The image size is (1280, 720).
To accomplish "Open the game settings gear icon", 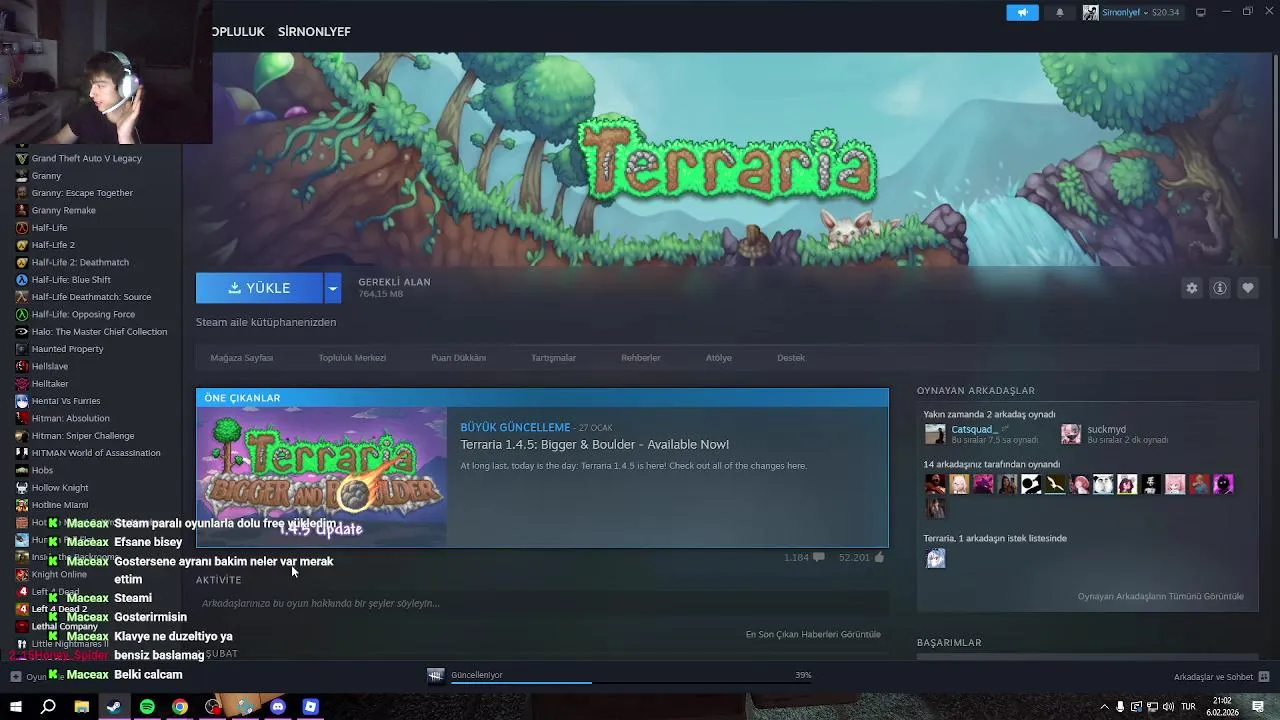I will pyautogui.click(x=1192, y=288).
